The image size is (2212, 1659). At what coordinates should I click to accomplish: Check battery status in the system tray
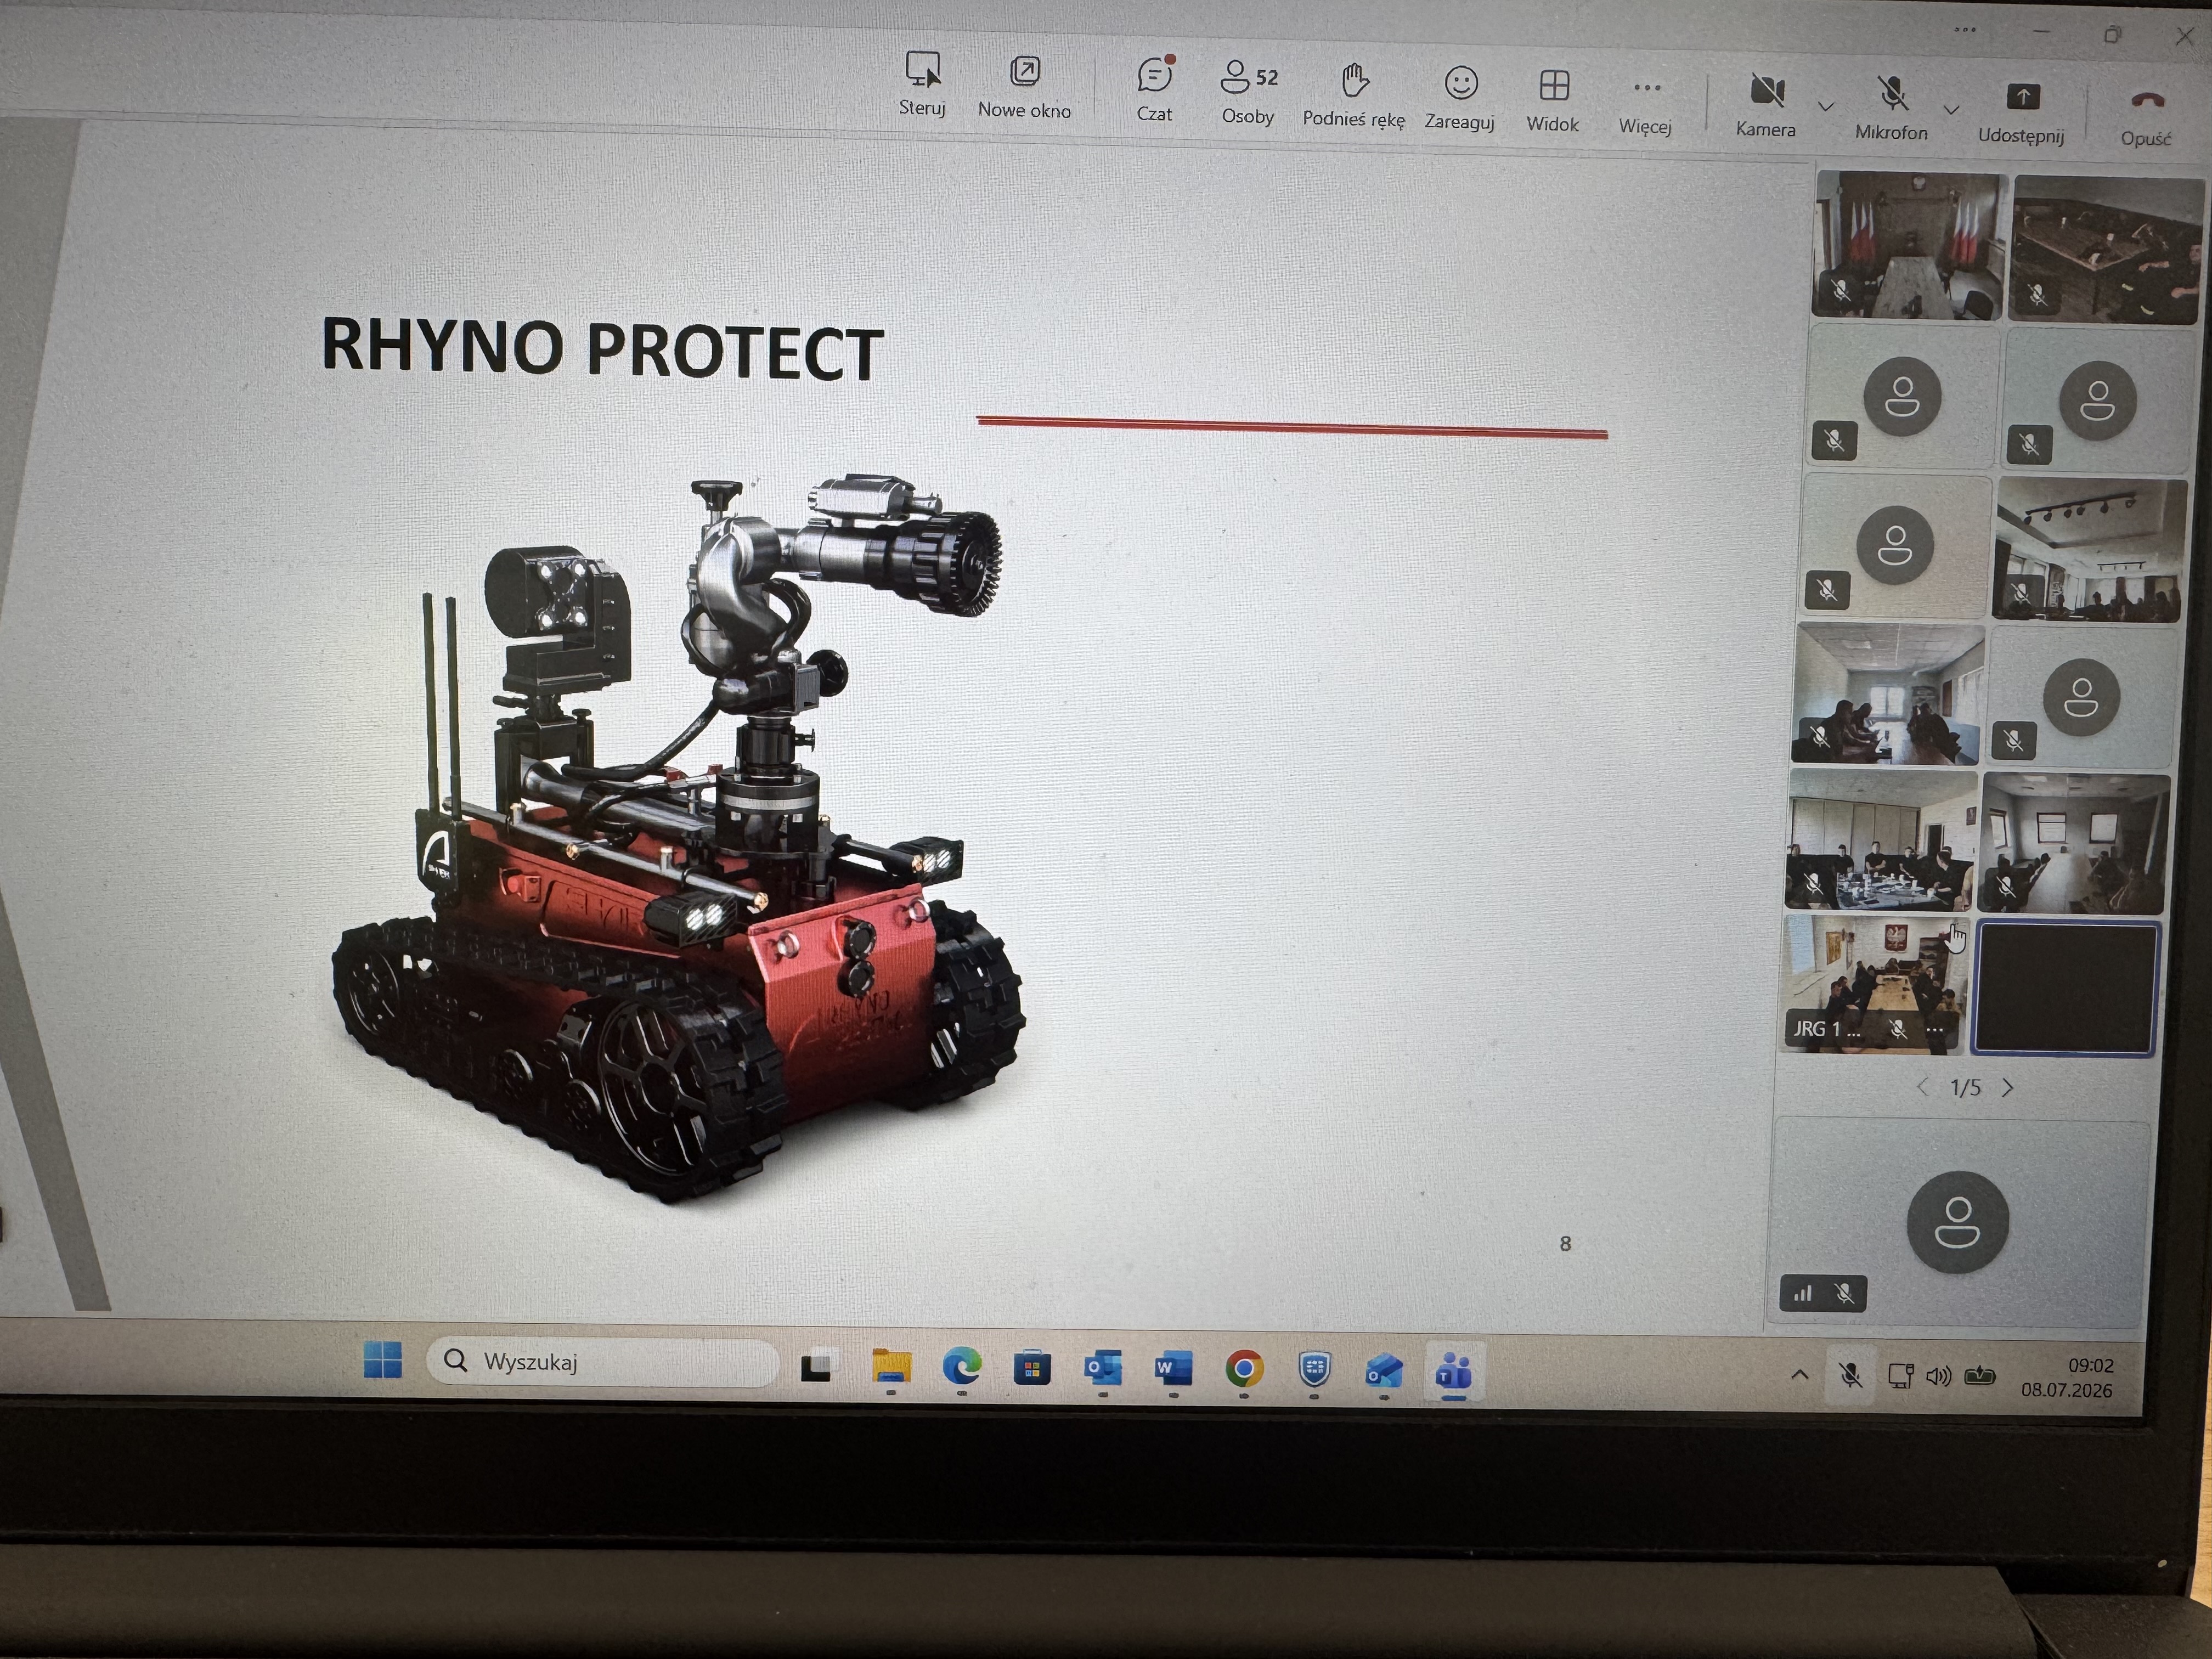click(1979, 1377)
